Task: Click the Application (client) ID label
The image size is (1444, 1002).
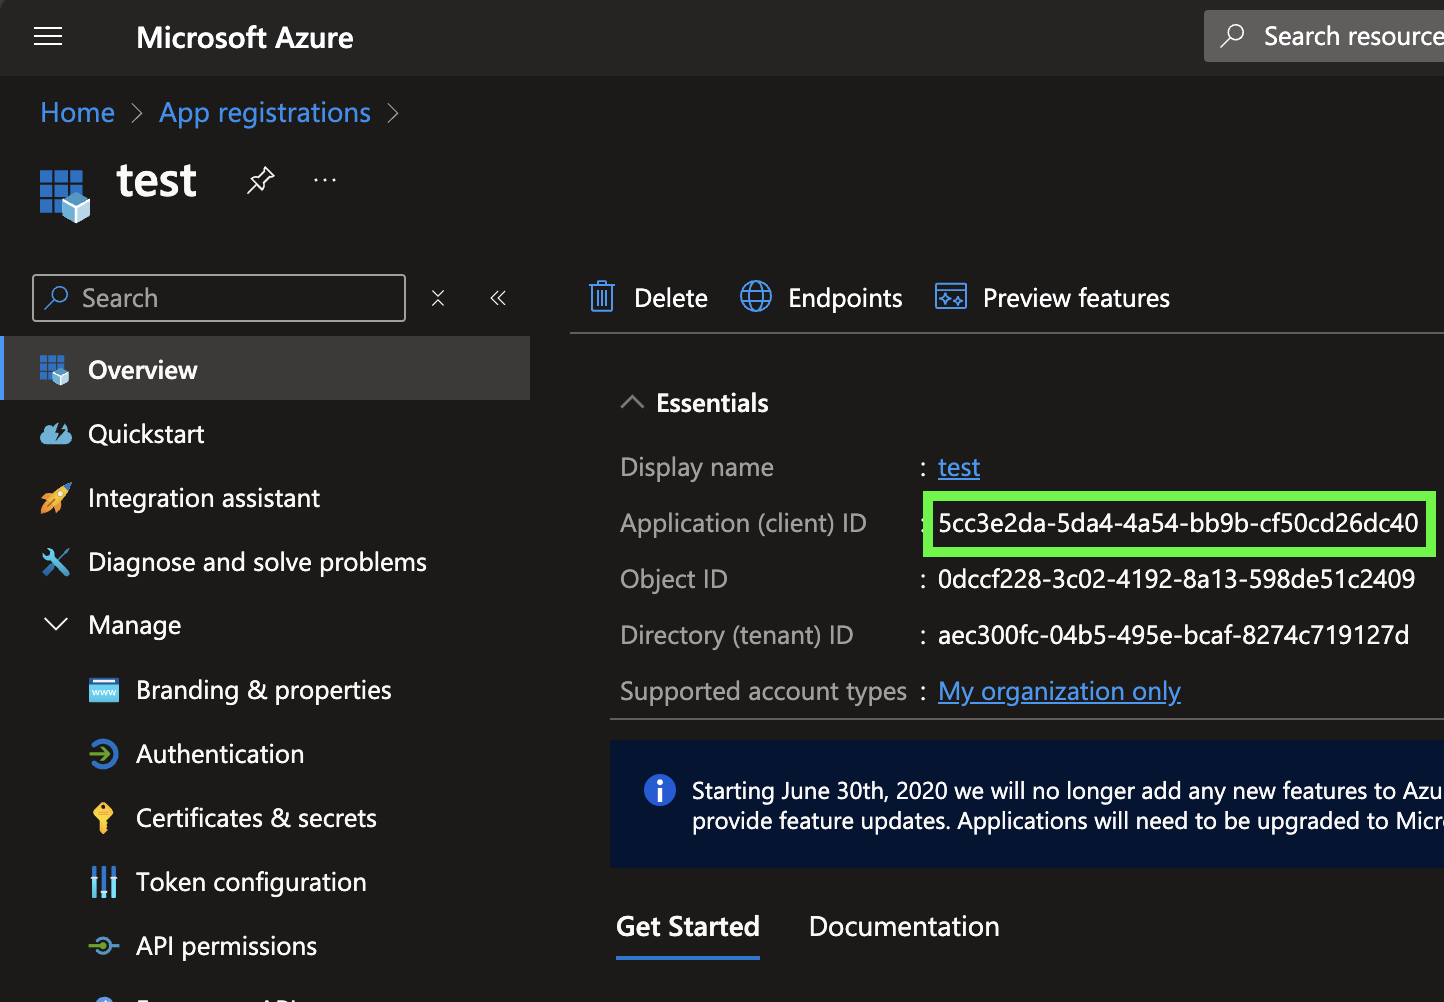Action: point(743,523)
